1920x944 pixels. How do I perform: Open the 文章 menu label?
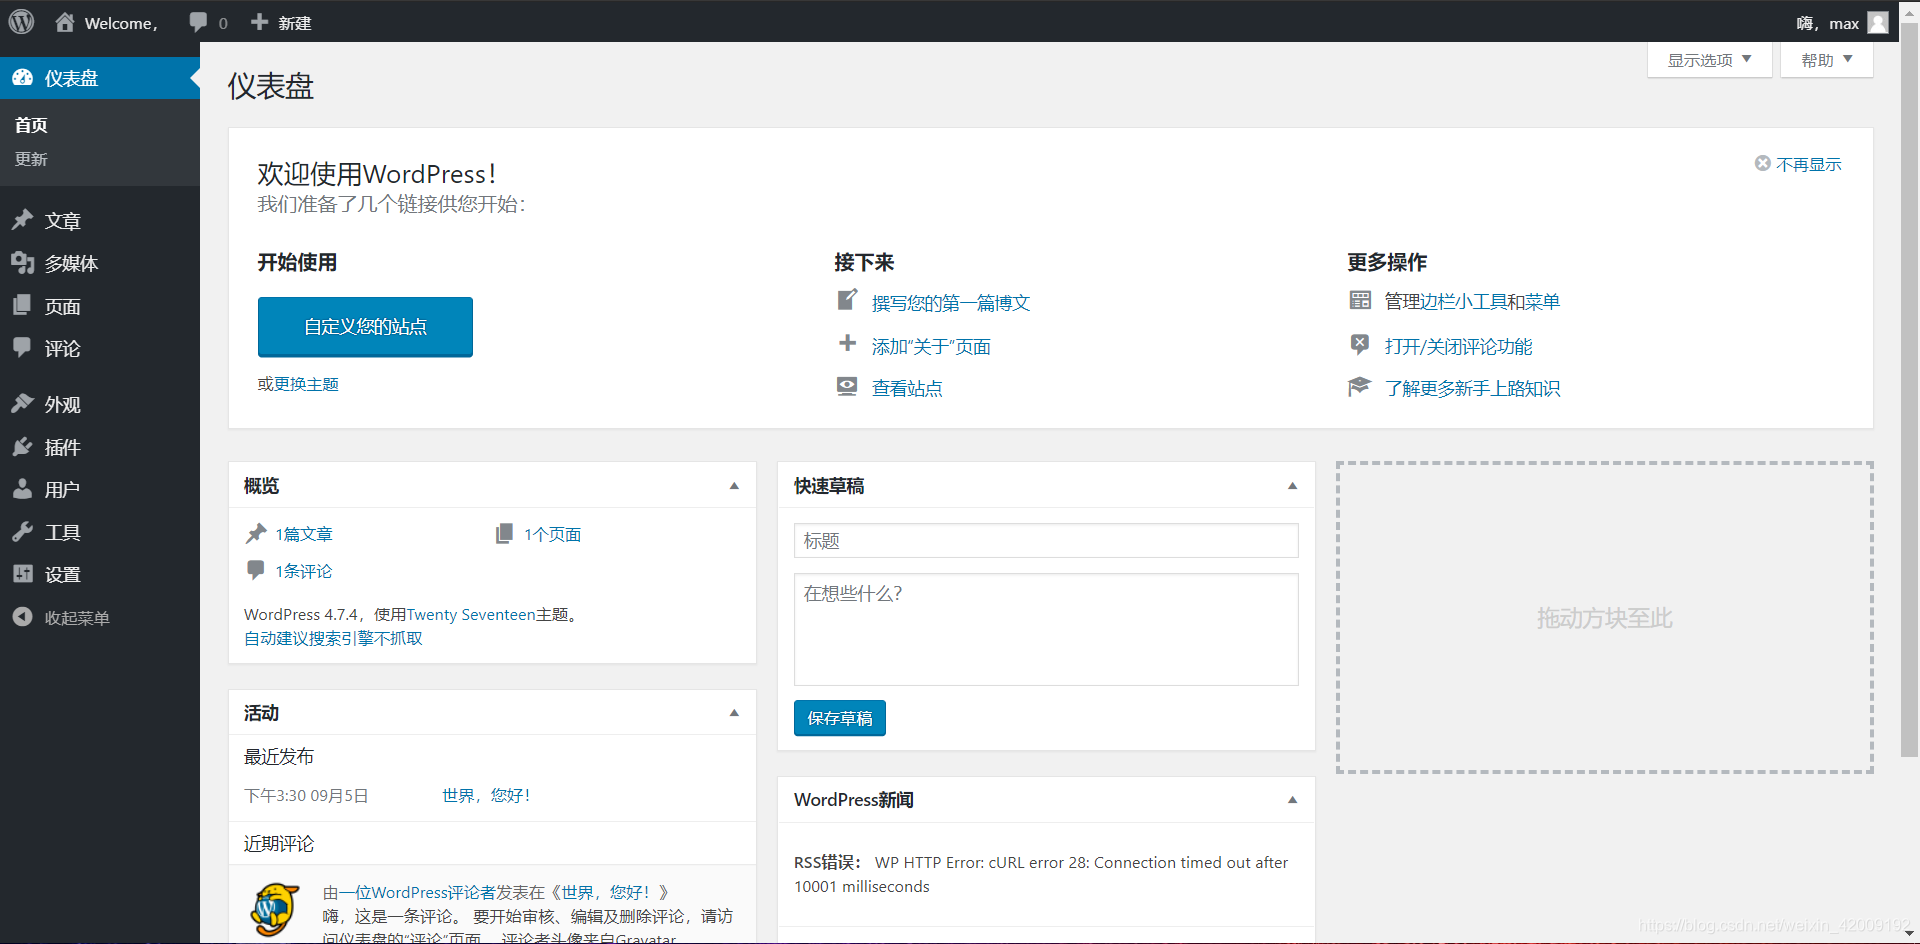click(63, 221)
